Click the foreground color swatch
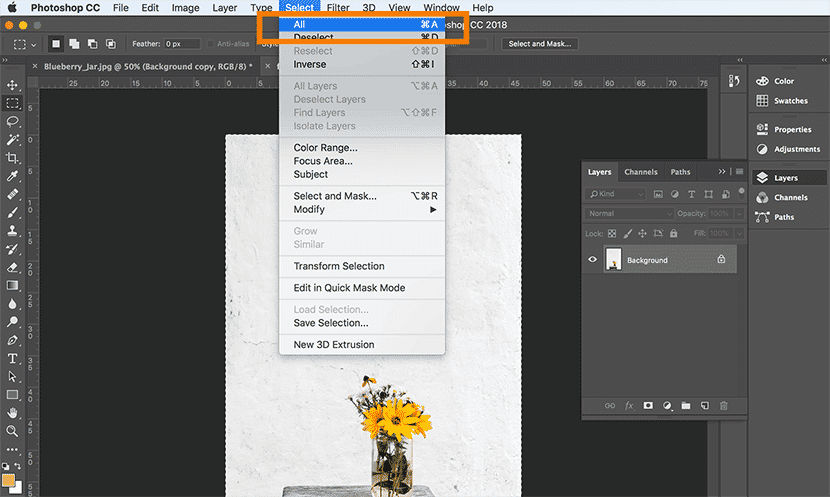The image size is (830, 497). 9,479
